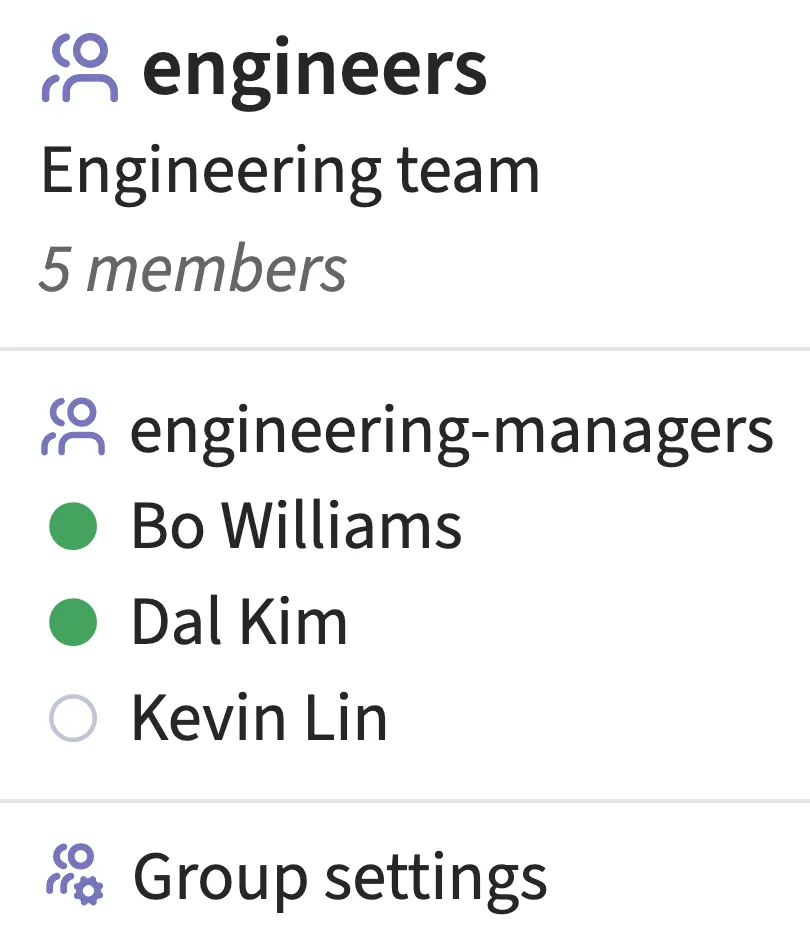The image size is (810, 934).
Task: Open the engineers group title
Action: (x=315, y=68)
